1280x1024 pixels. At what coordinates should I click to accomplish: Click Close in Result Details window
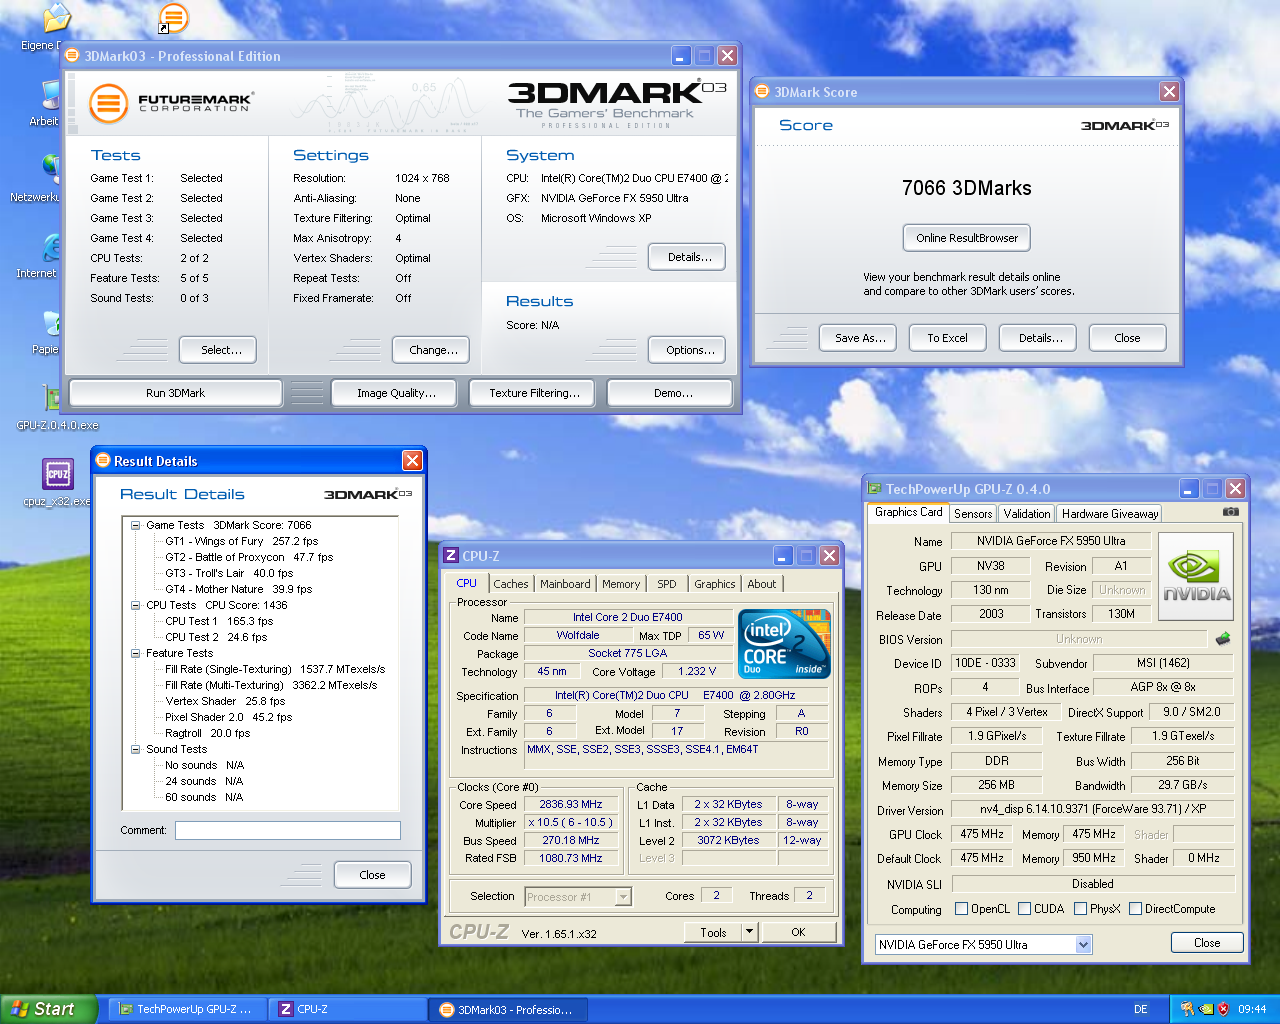(372, 875)
